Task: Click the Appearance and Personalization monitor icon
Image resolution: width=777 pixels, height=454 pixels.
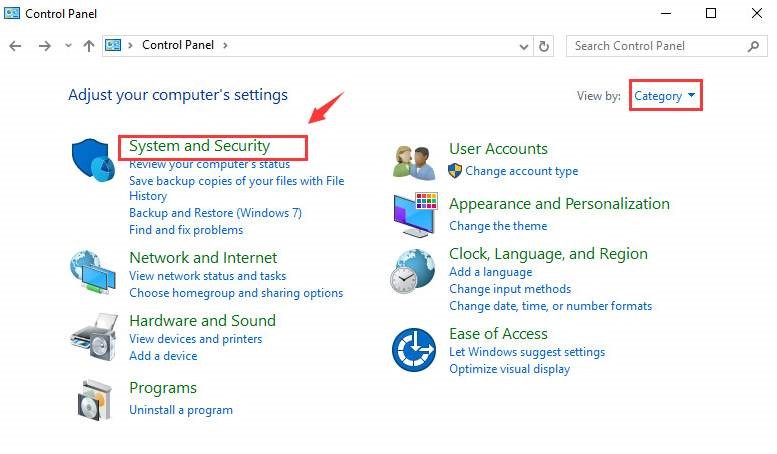Action: [x=414, y=214]
